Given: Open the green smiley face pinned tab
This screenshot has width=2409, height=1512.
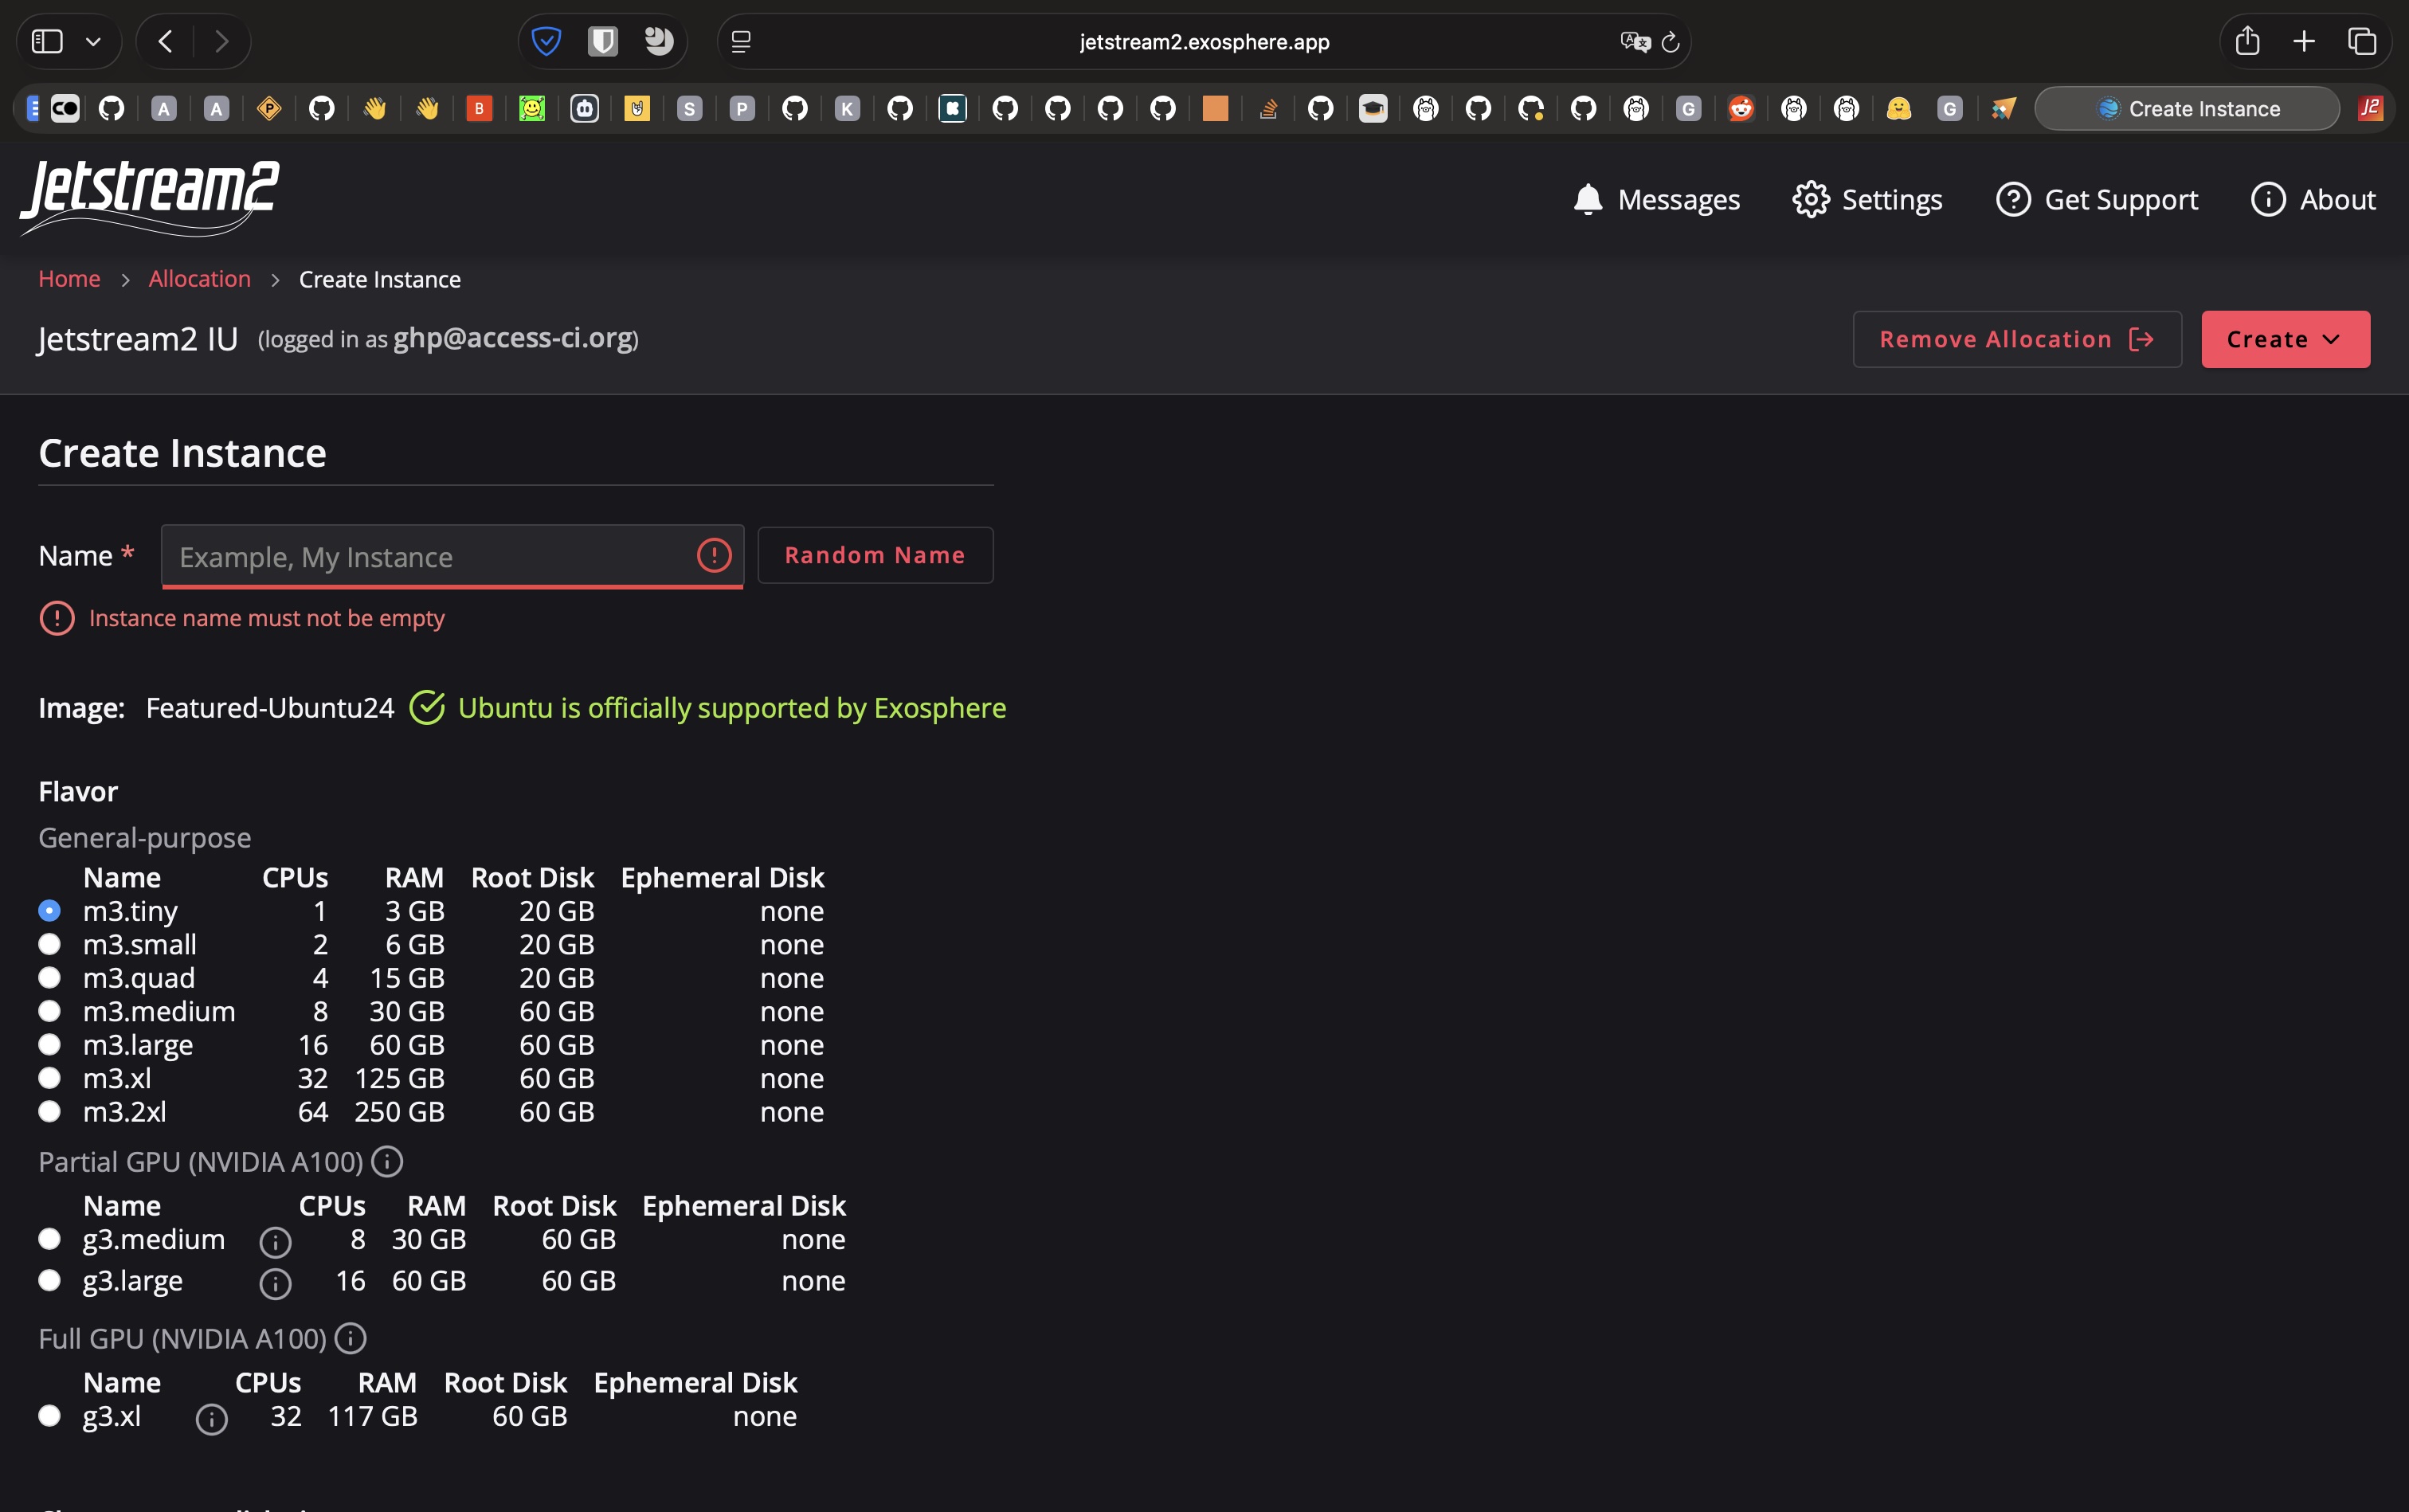Looking at the screenshot, I should tap(532, 108).
